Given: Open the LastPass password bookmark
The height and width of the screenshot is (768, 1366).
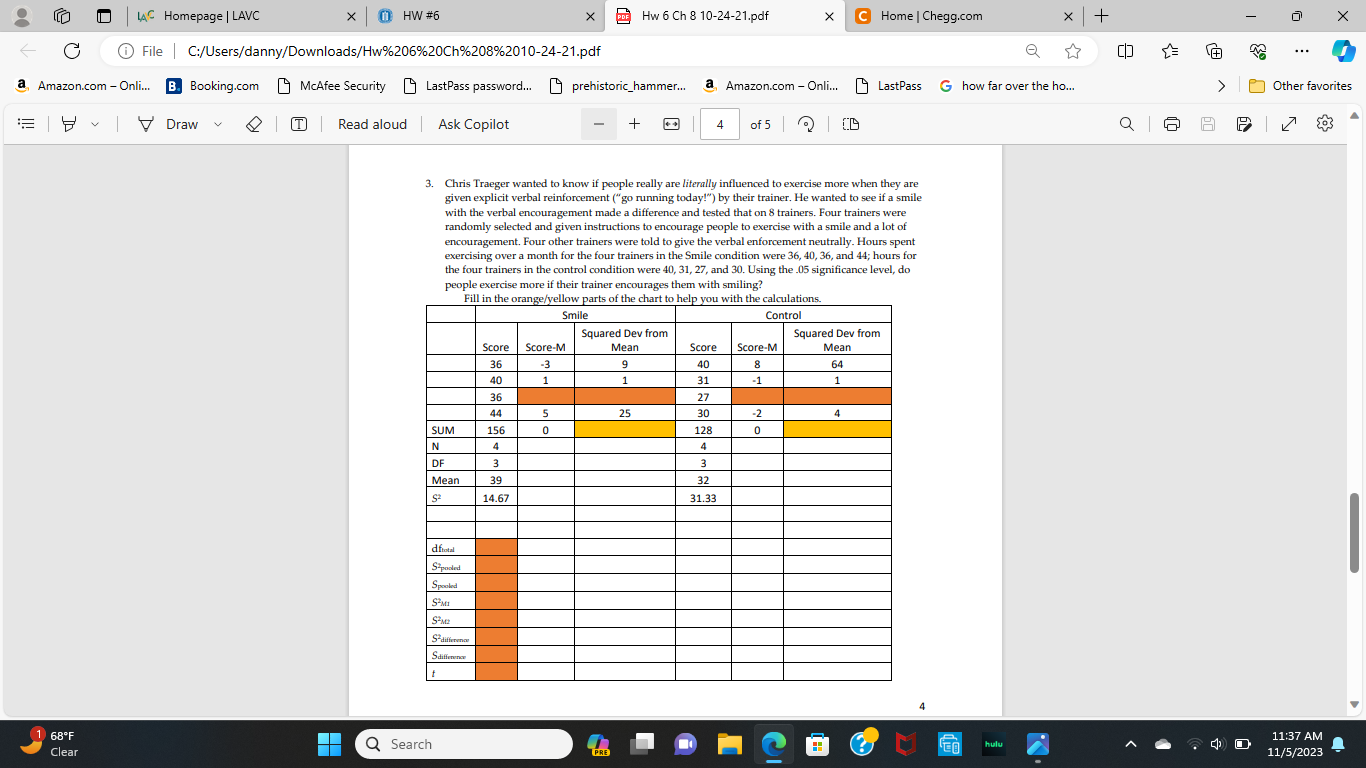Looking at the screenshot, I should click(x=467, y=86).
